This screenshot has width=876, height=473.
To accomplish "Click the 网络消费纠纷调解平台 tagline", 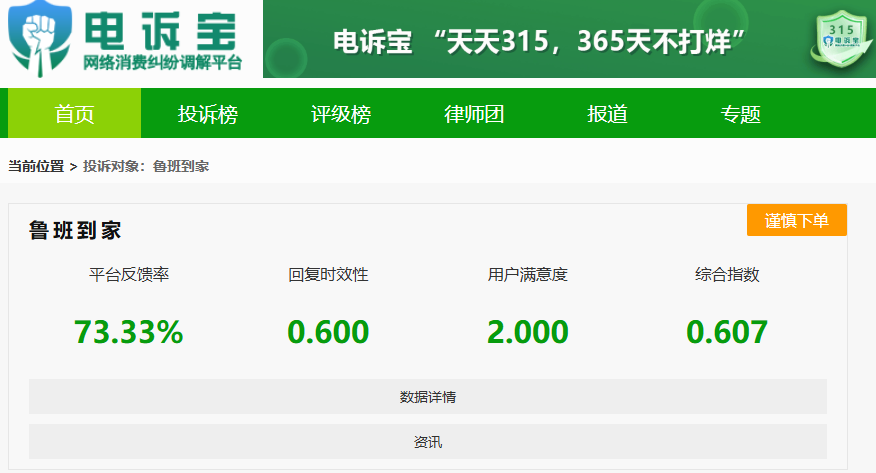I will click(163, 63).
